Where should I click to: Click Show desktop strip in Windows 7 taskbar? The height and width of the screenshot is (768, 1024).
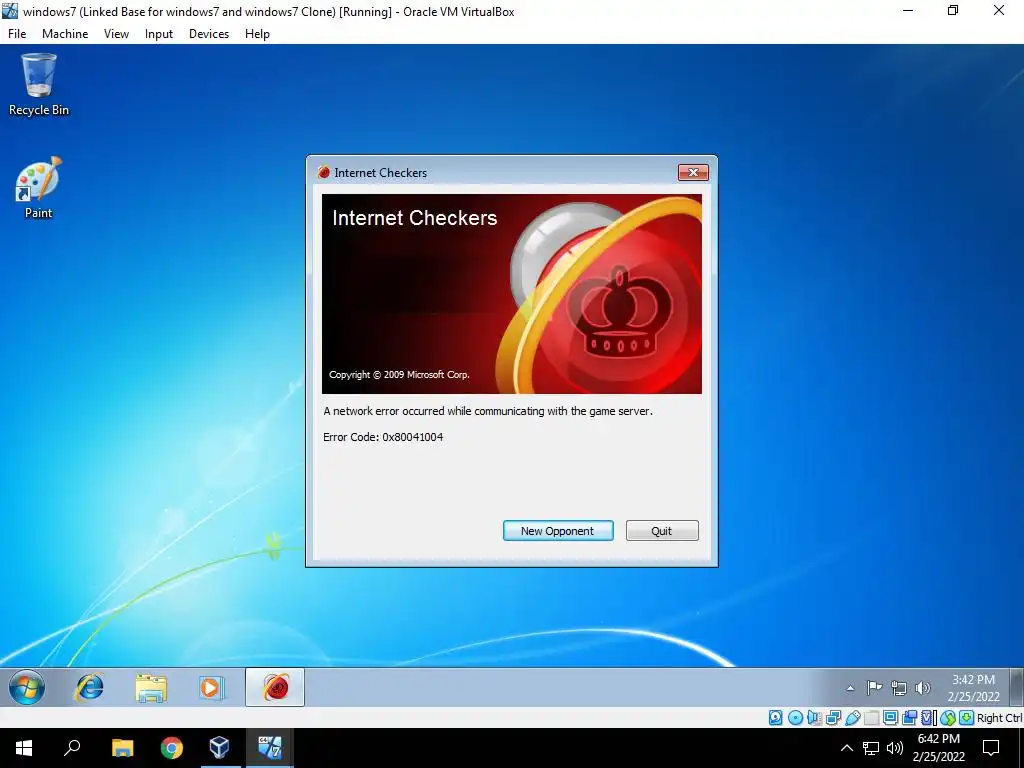[x=1016, y=688]
